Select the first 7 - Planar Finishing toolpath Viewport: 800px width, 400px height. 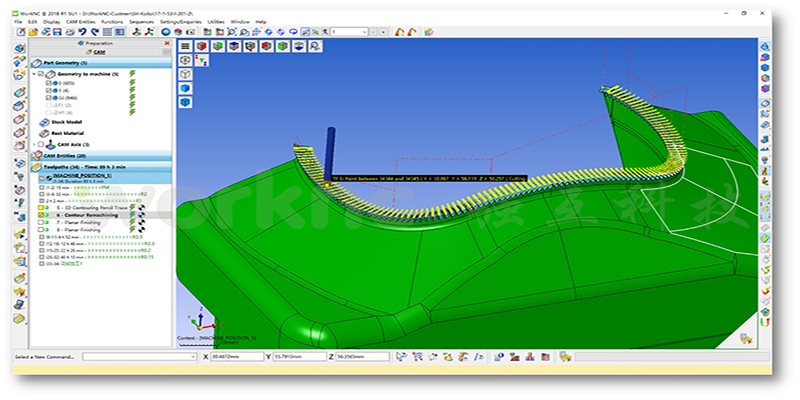[x=78, y=222]
